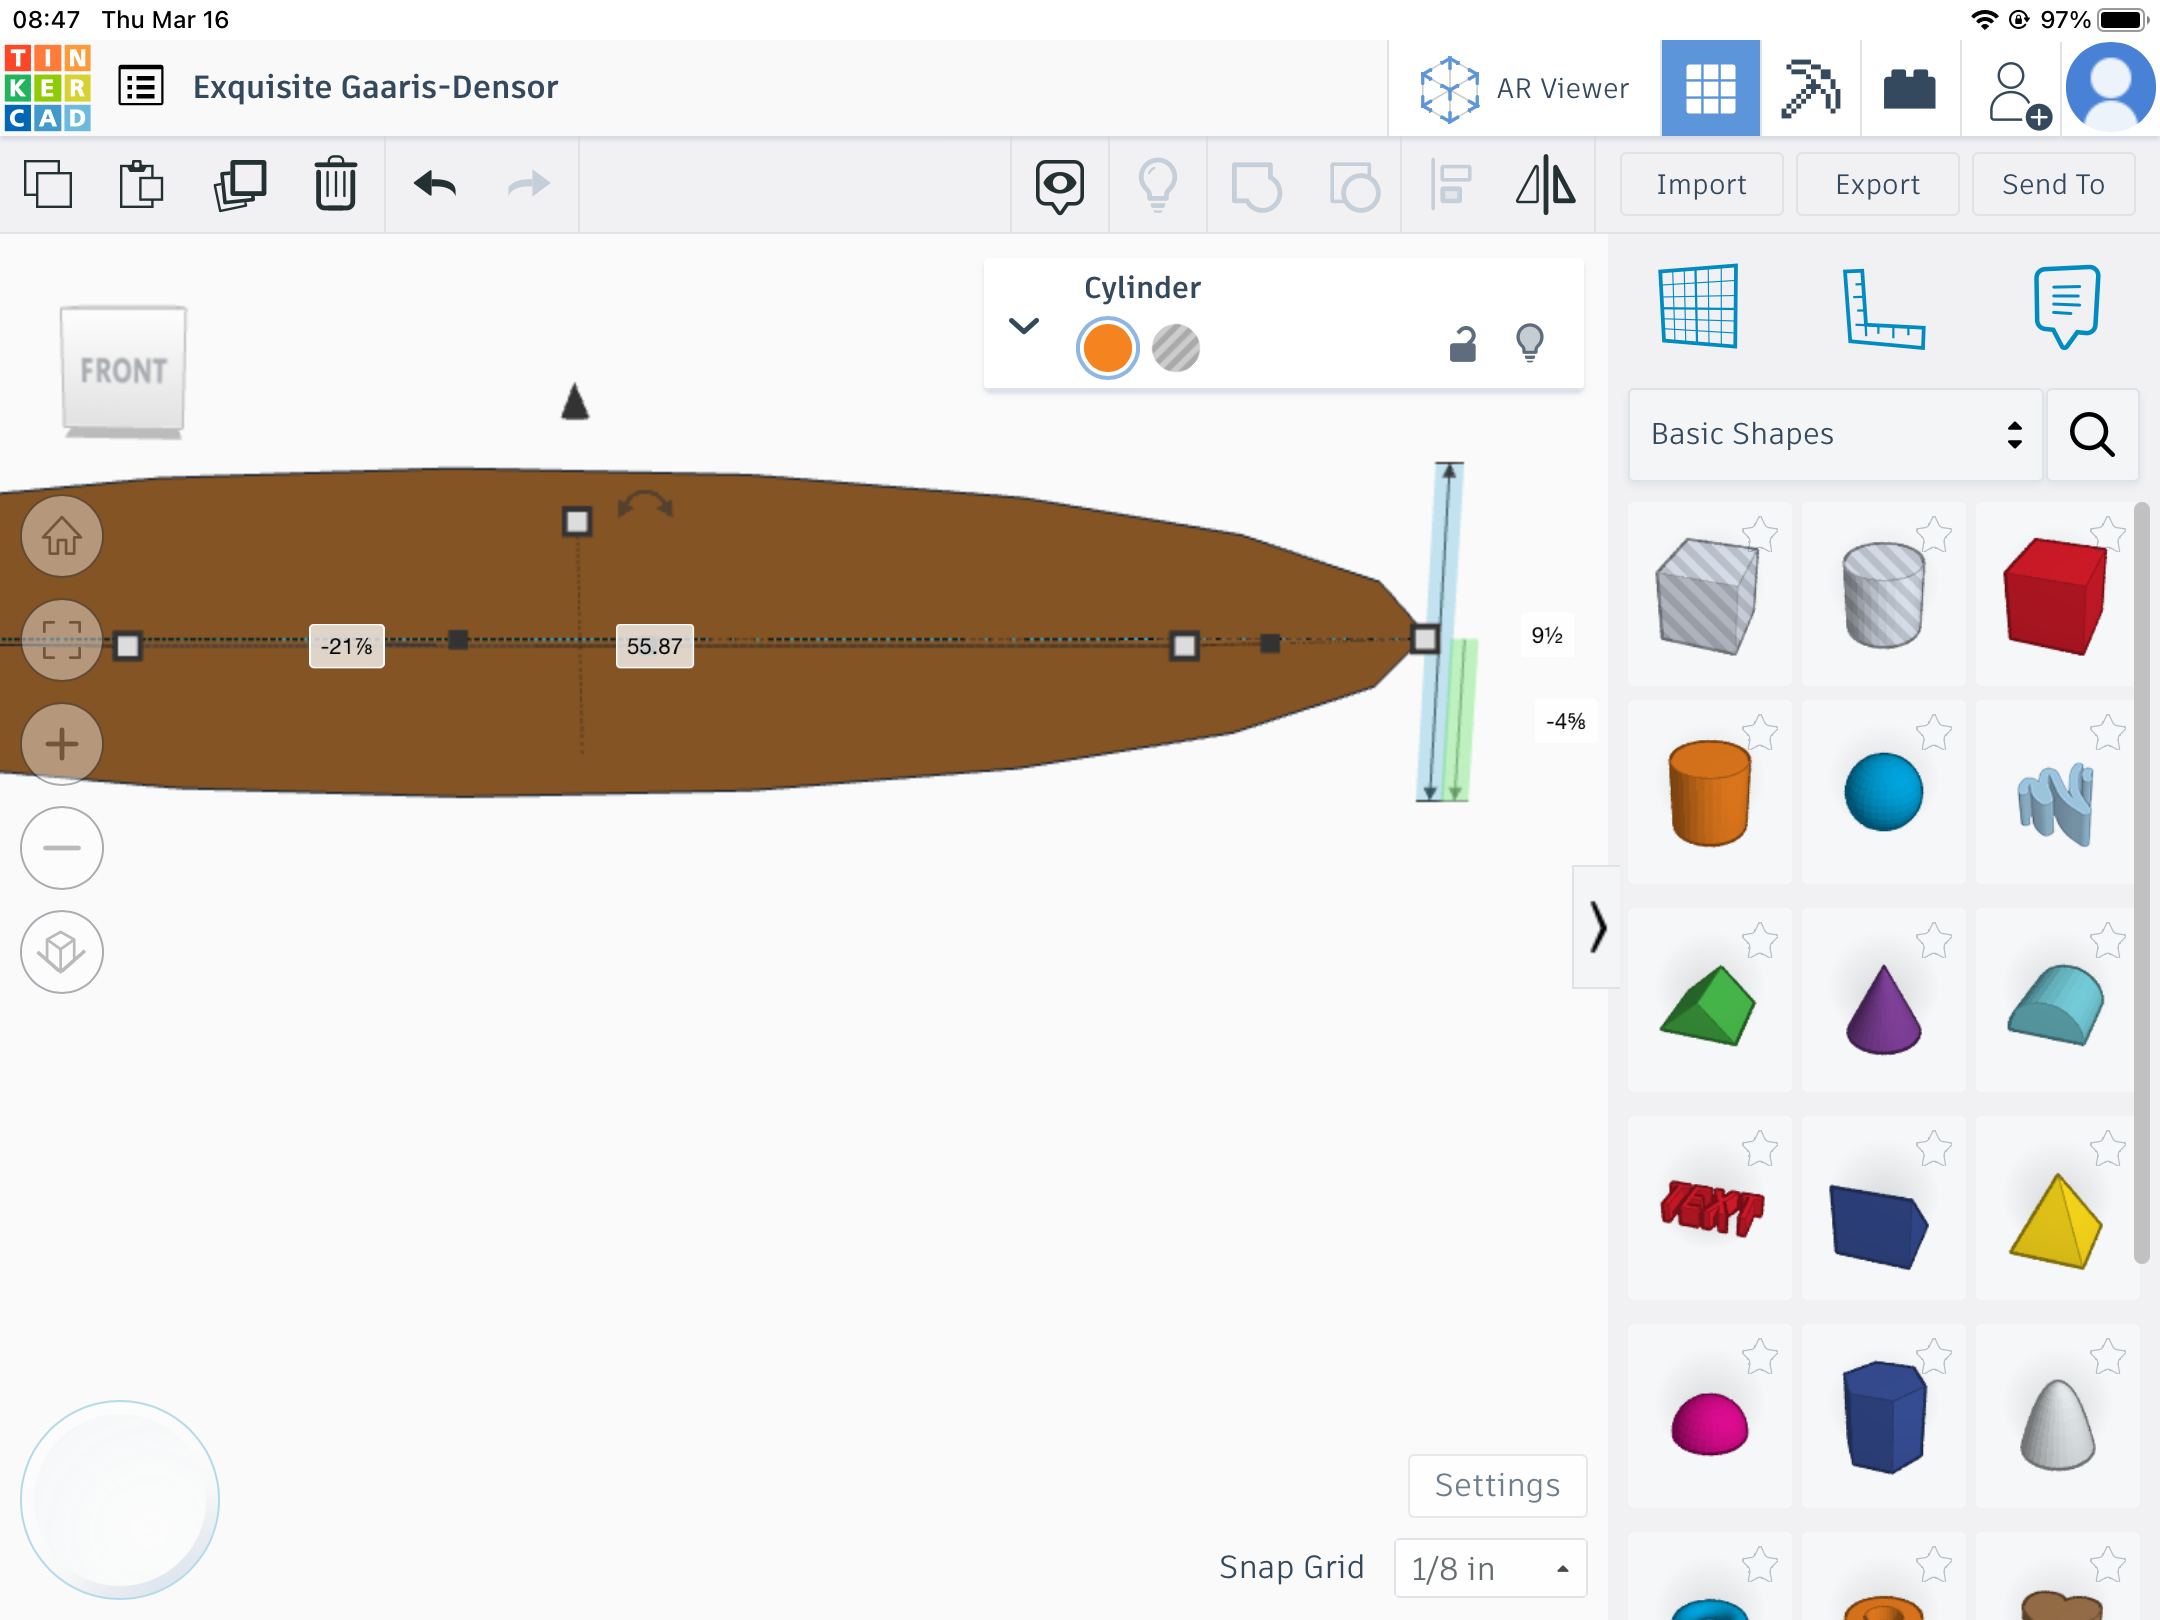Click the Send To button
2160x1620 pixels.
(x=2053, y=182)
